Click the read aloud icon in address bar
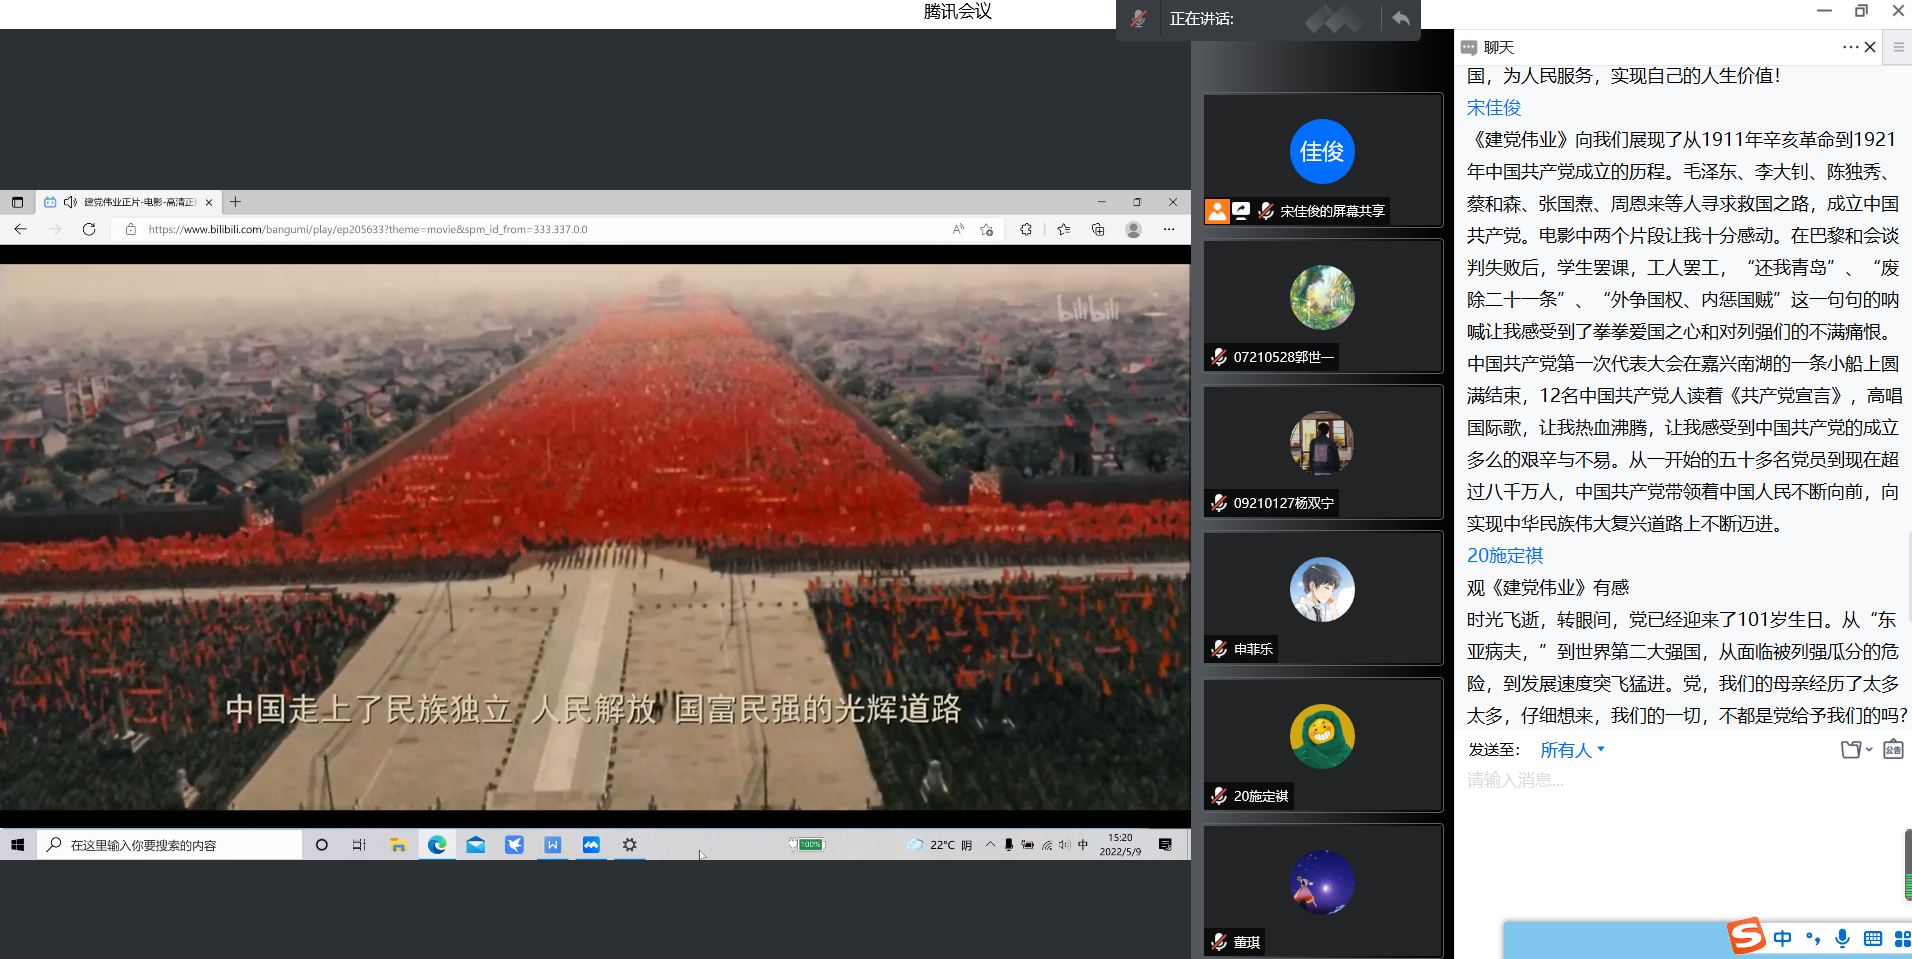The image size is (1912, 959). click(x=958, y=229)
